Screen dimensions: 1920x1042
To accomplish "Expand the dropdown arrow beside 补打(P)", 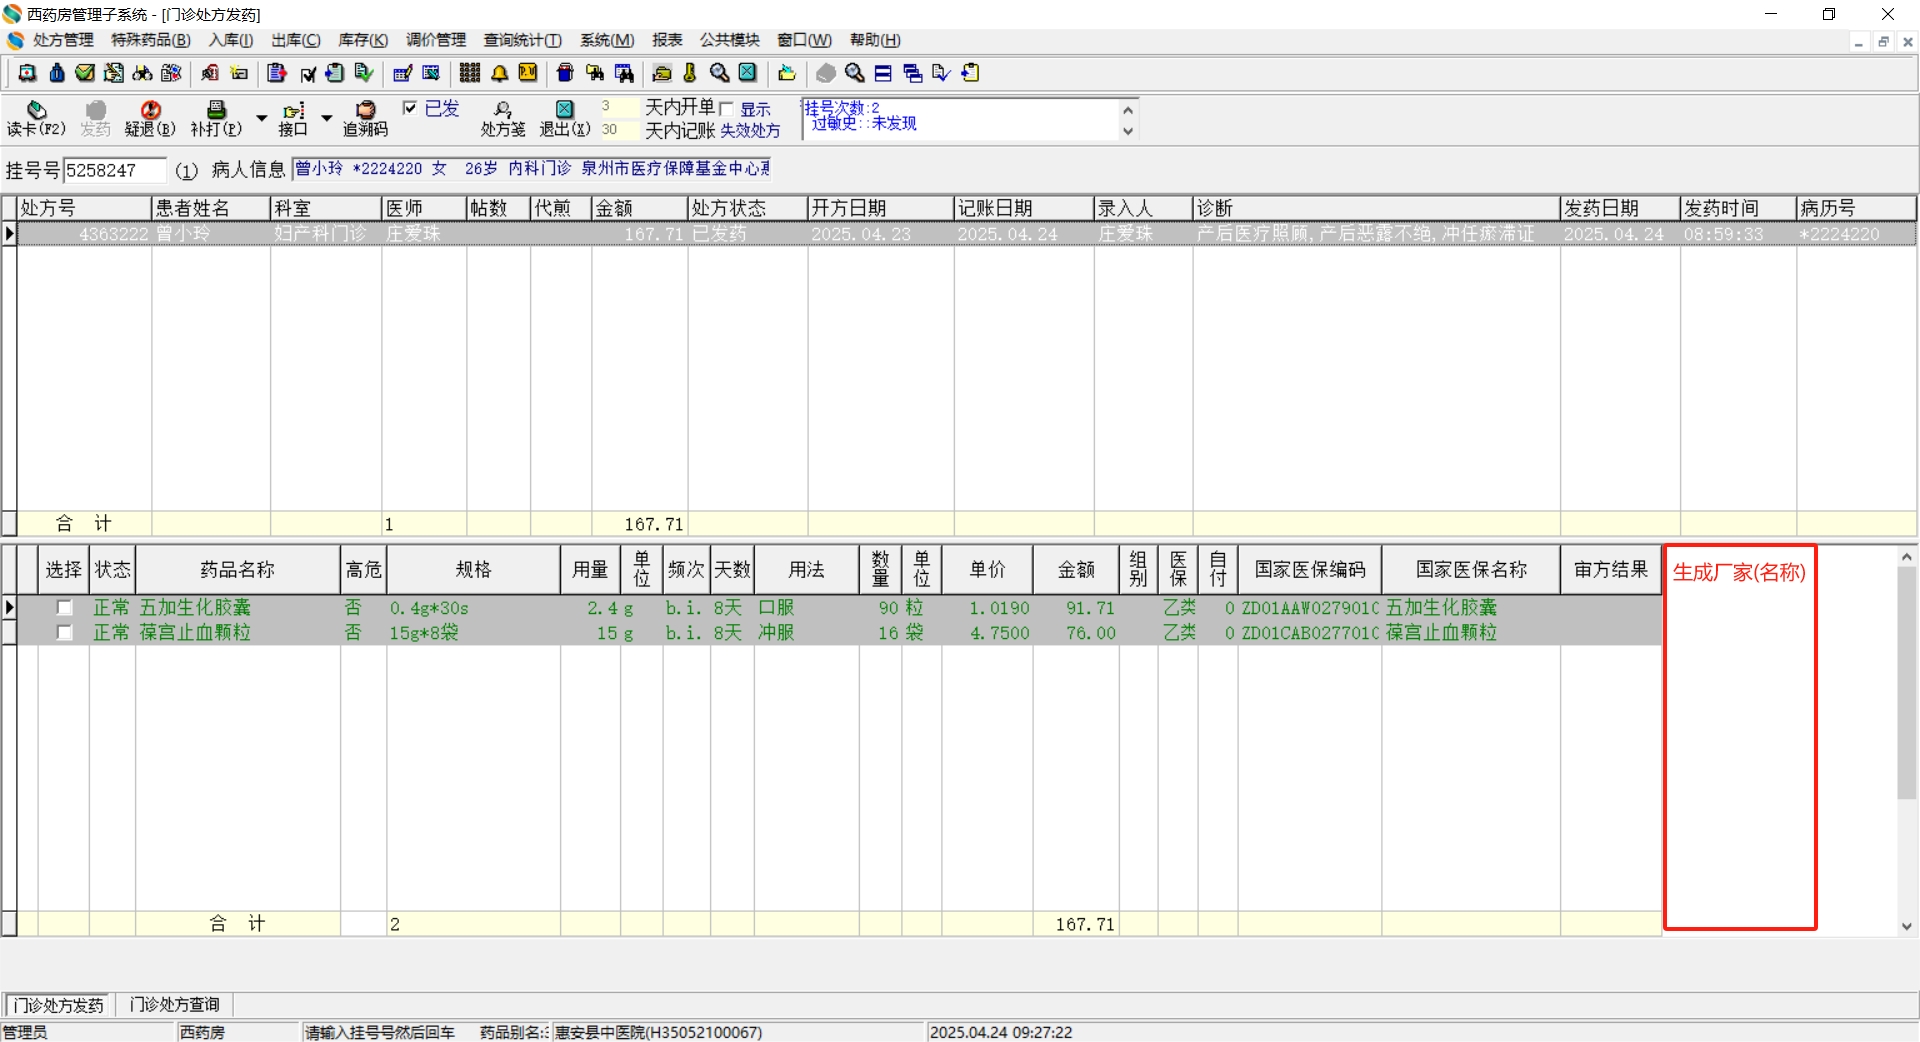I will pyautogui.click(x=261, y=118).
